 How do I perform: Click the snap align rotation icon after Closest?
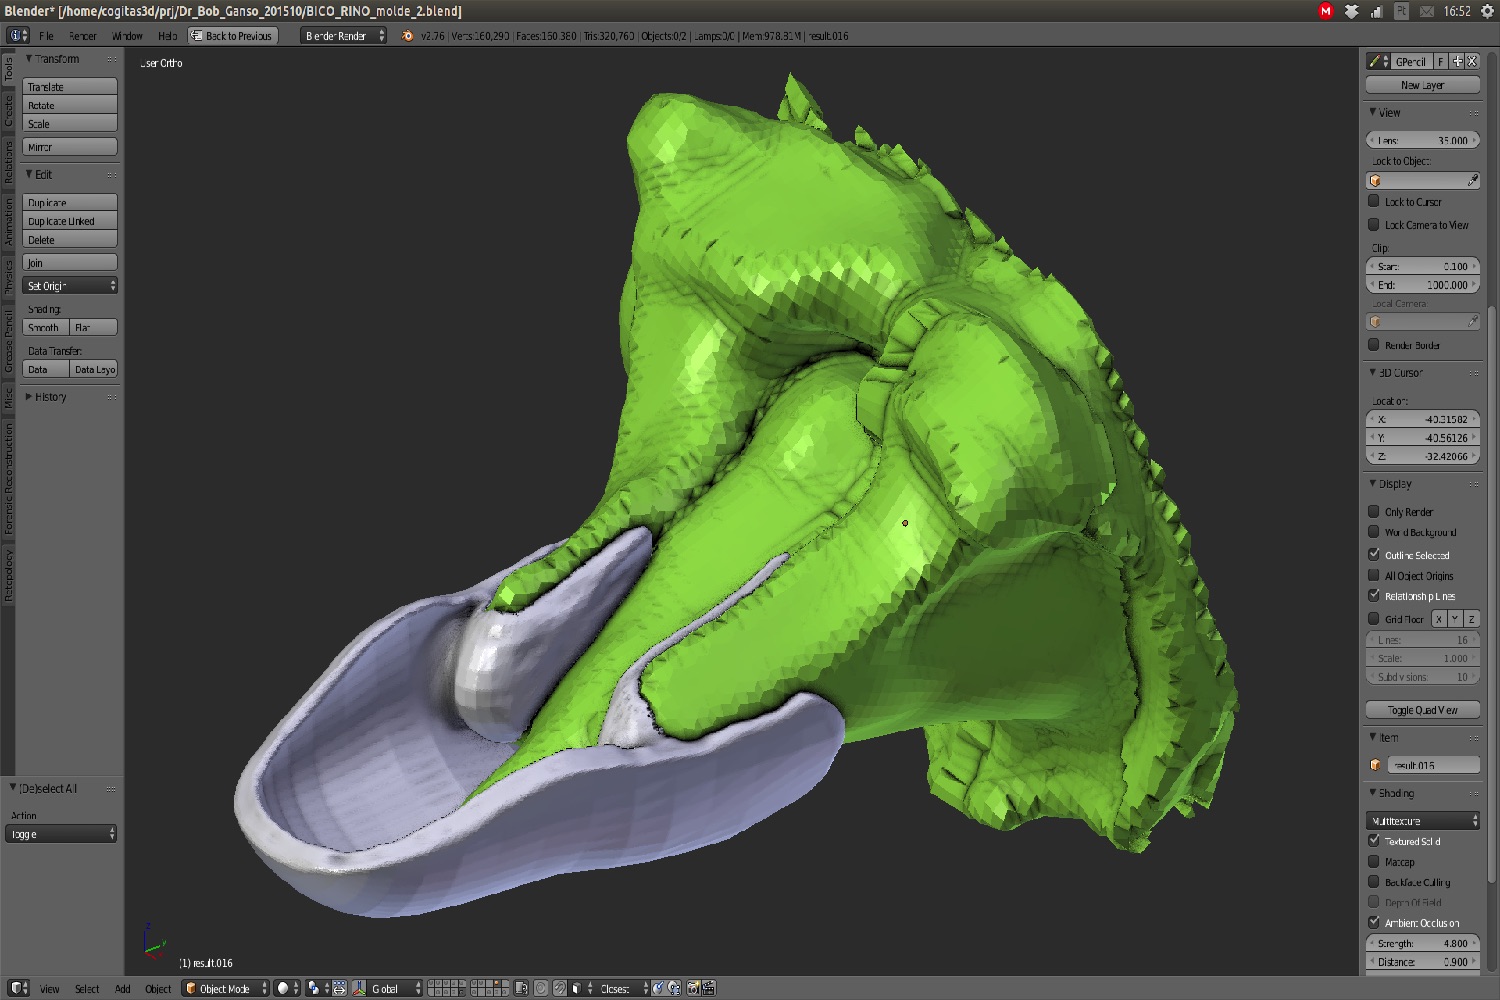pos(658,988)
